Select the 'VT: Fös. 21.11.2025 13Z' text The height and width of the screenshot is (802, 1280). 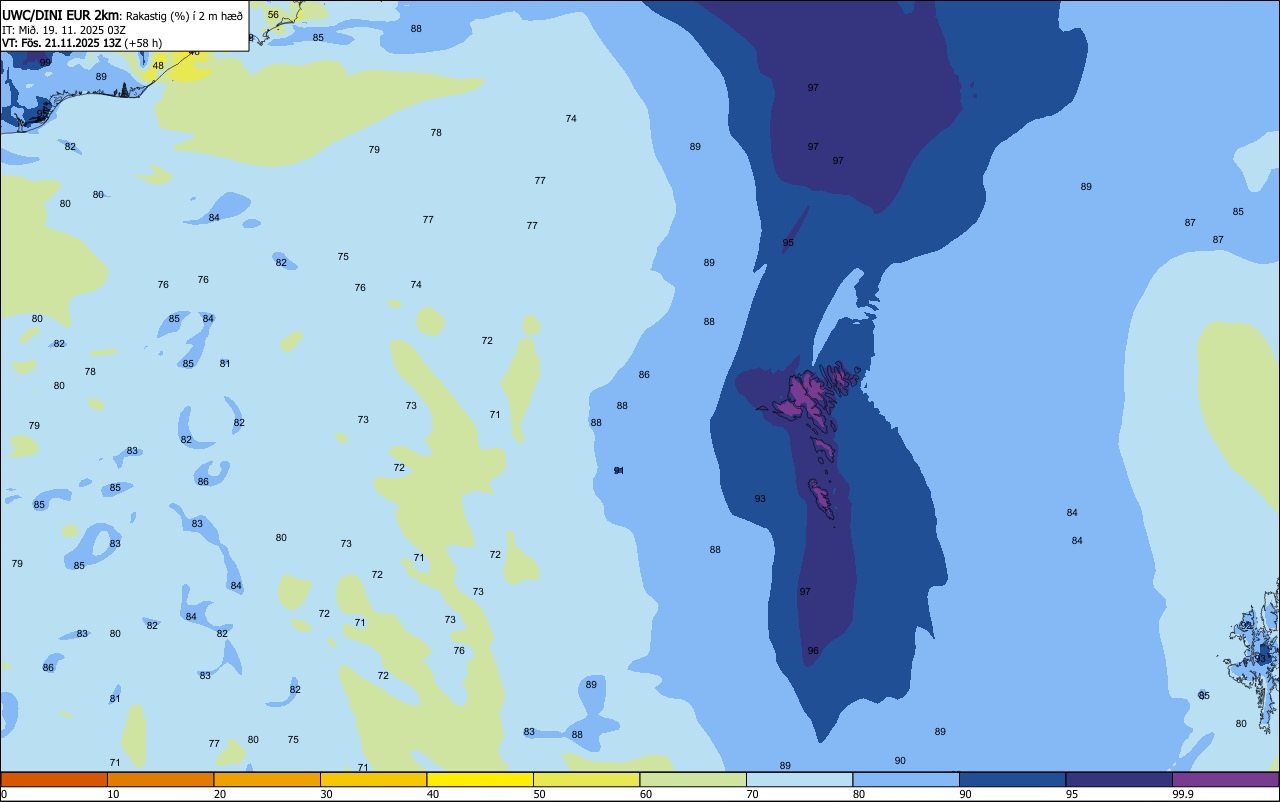[62, 43]
